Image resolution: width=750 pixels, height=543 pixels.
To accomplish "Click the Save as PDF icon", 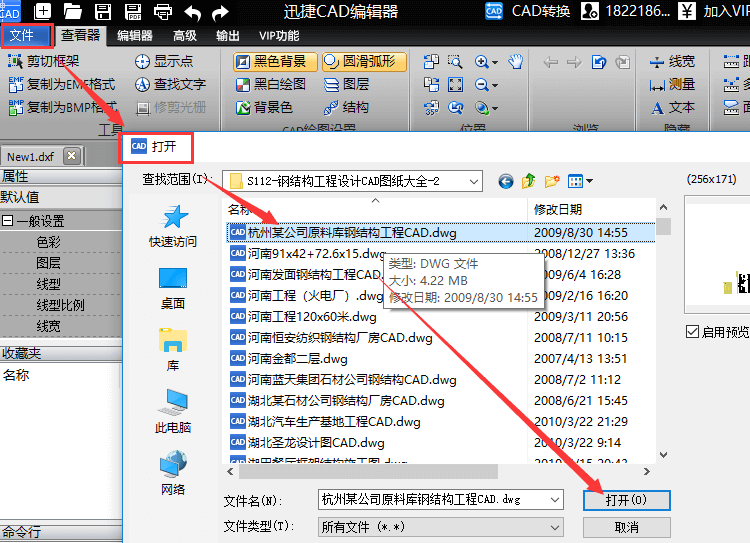I will (x=132, y=11).
